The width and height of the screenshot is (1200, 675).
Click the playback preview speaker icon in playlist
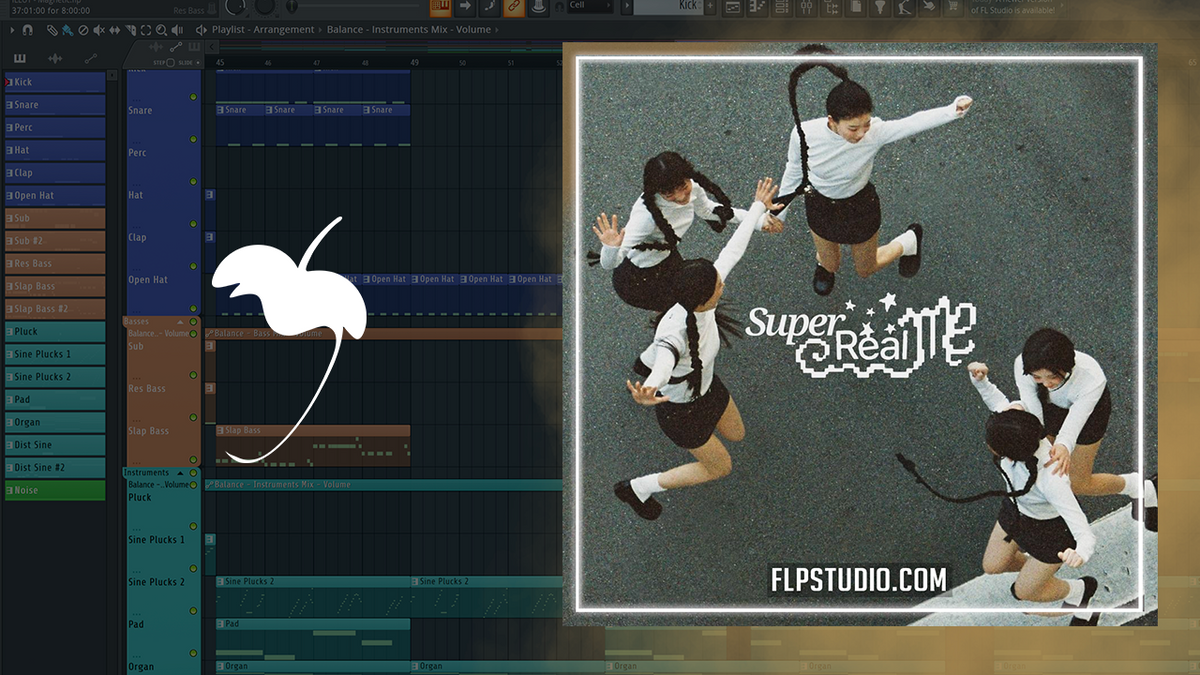(178, 30)
